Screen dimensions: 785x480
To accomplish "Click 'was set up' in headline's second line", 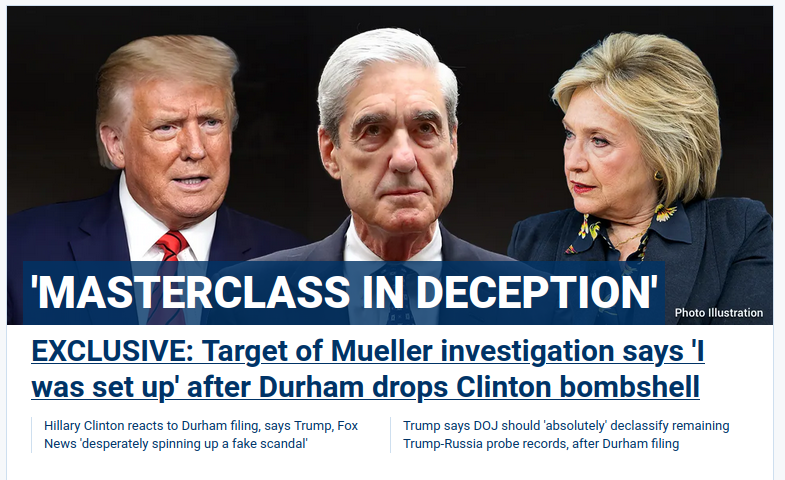I will point(103,388).
